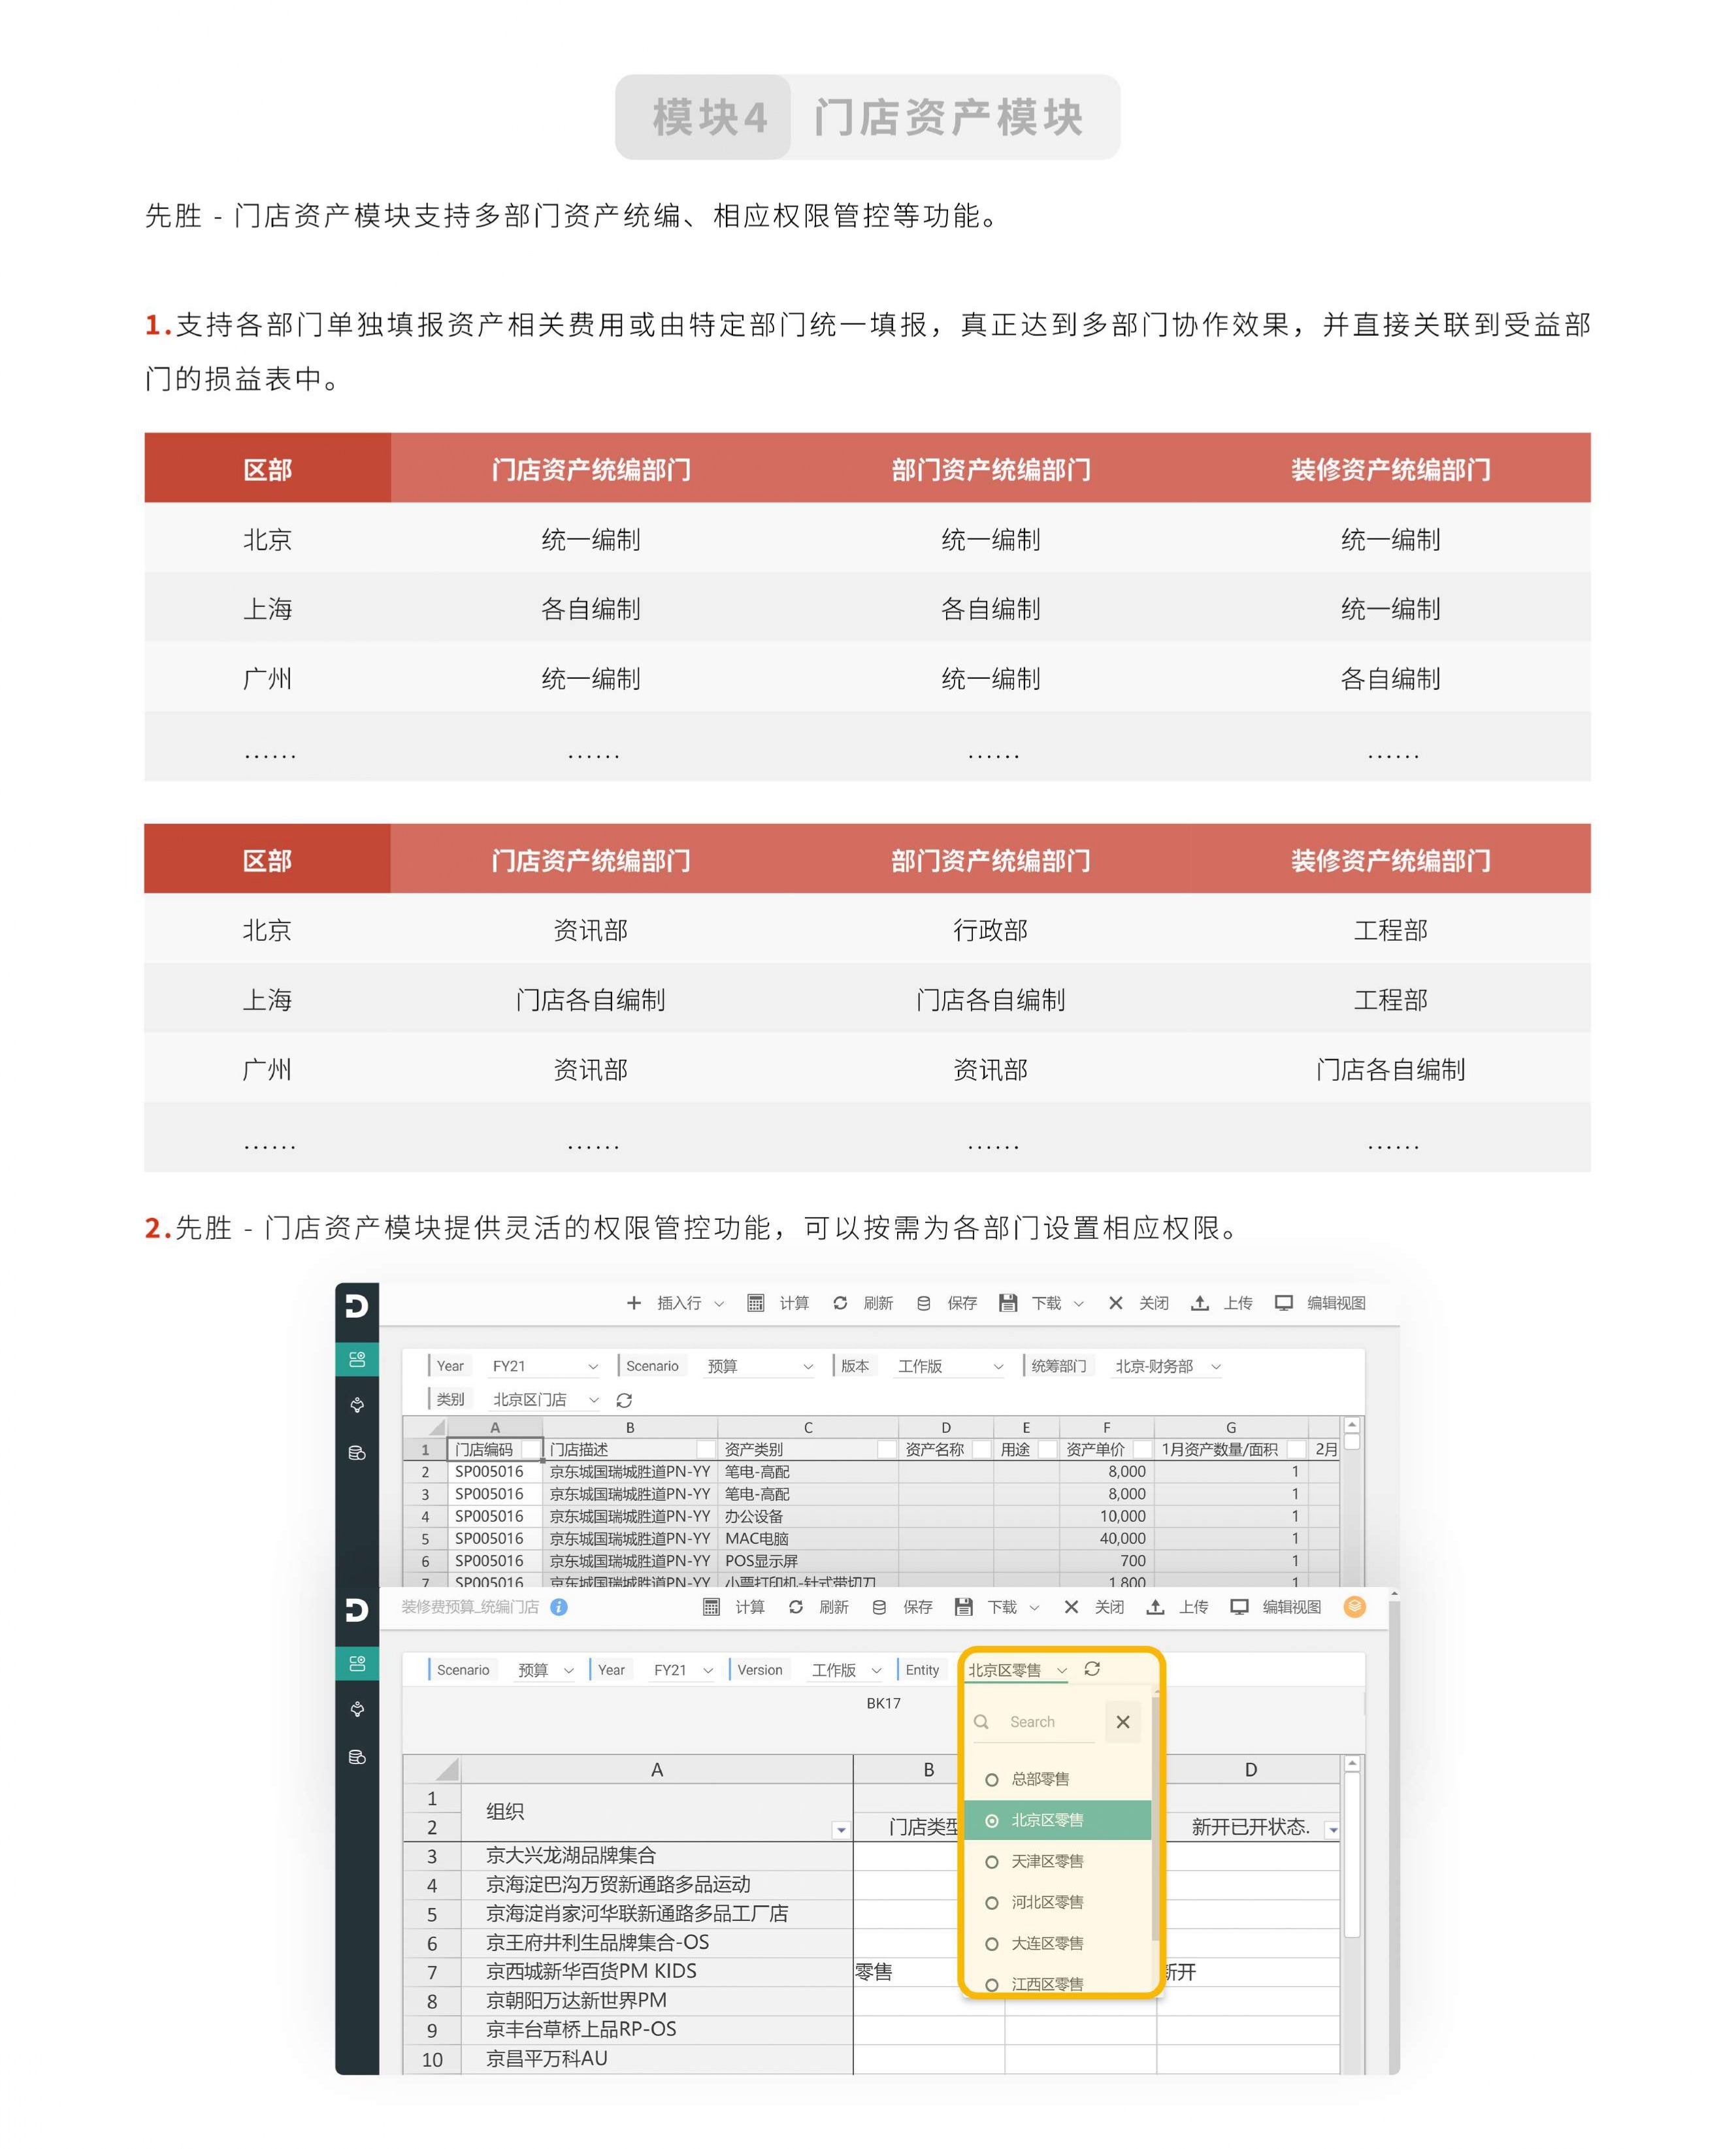The height and width of the screenshot is (2149, 1736).
Task: Open 下载 dropdown in lower window toolbar
Action: click(x=1034, y=1607)
